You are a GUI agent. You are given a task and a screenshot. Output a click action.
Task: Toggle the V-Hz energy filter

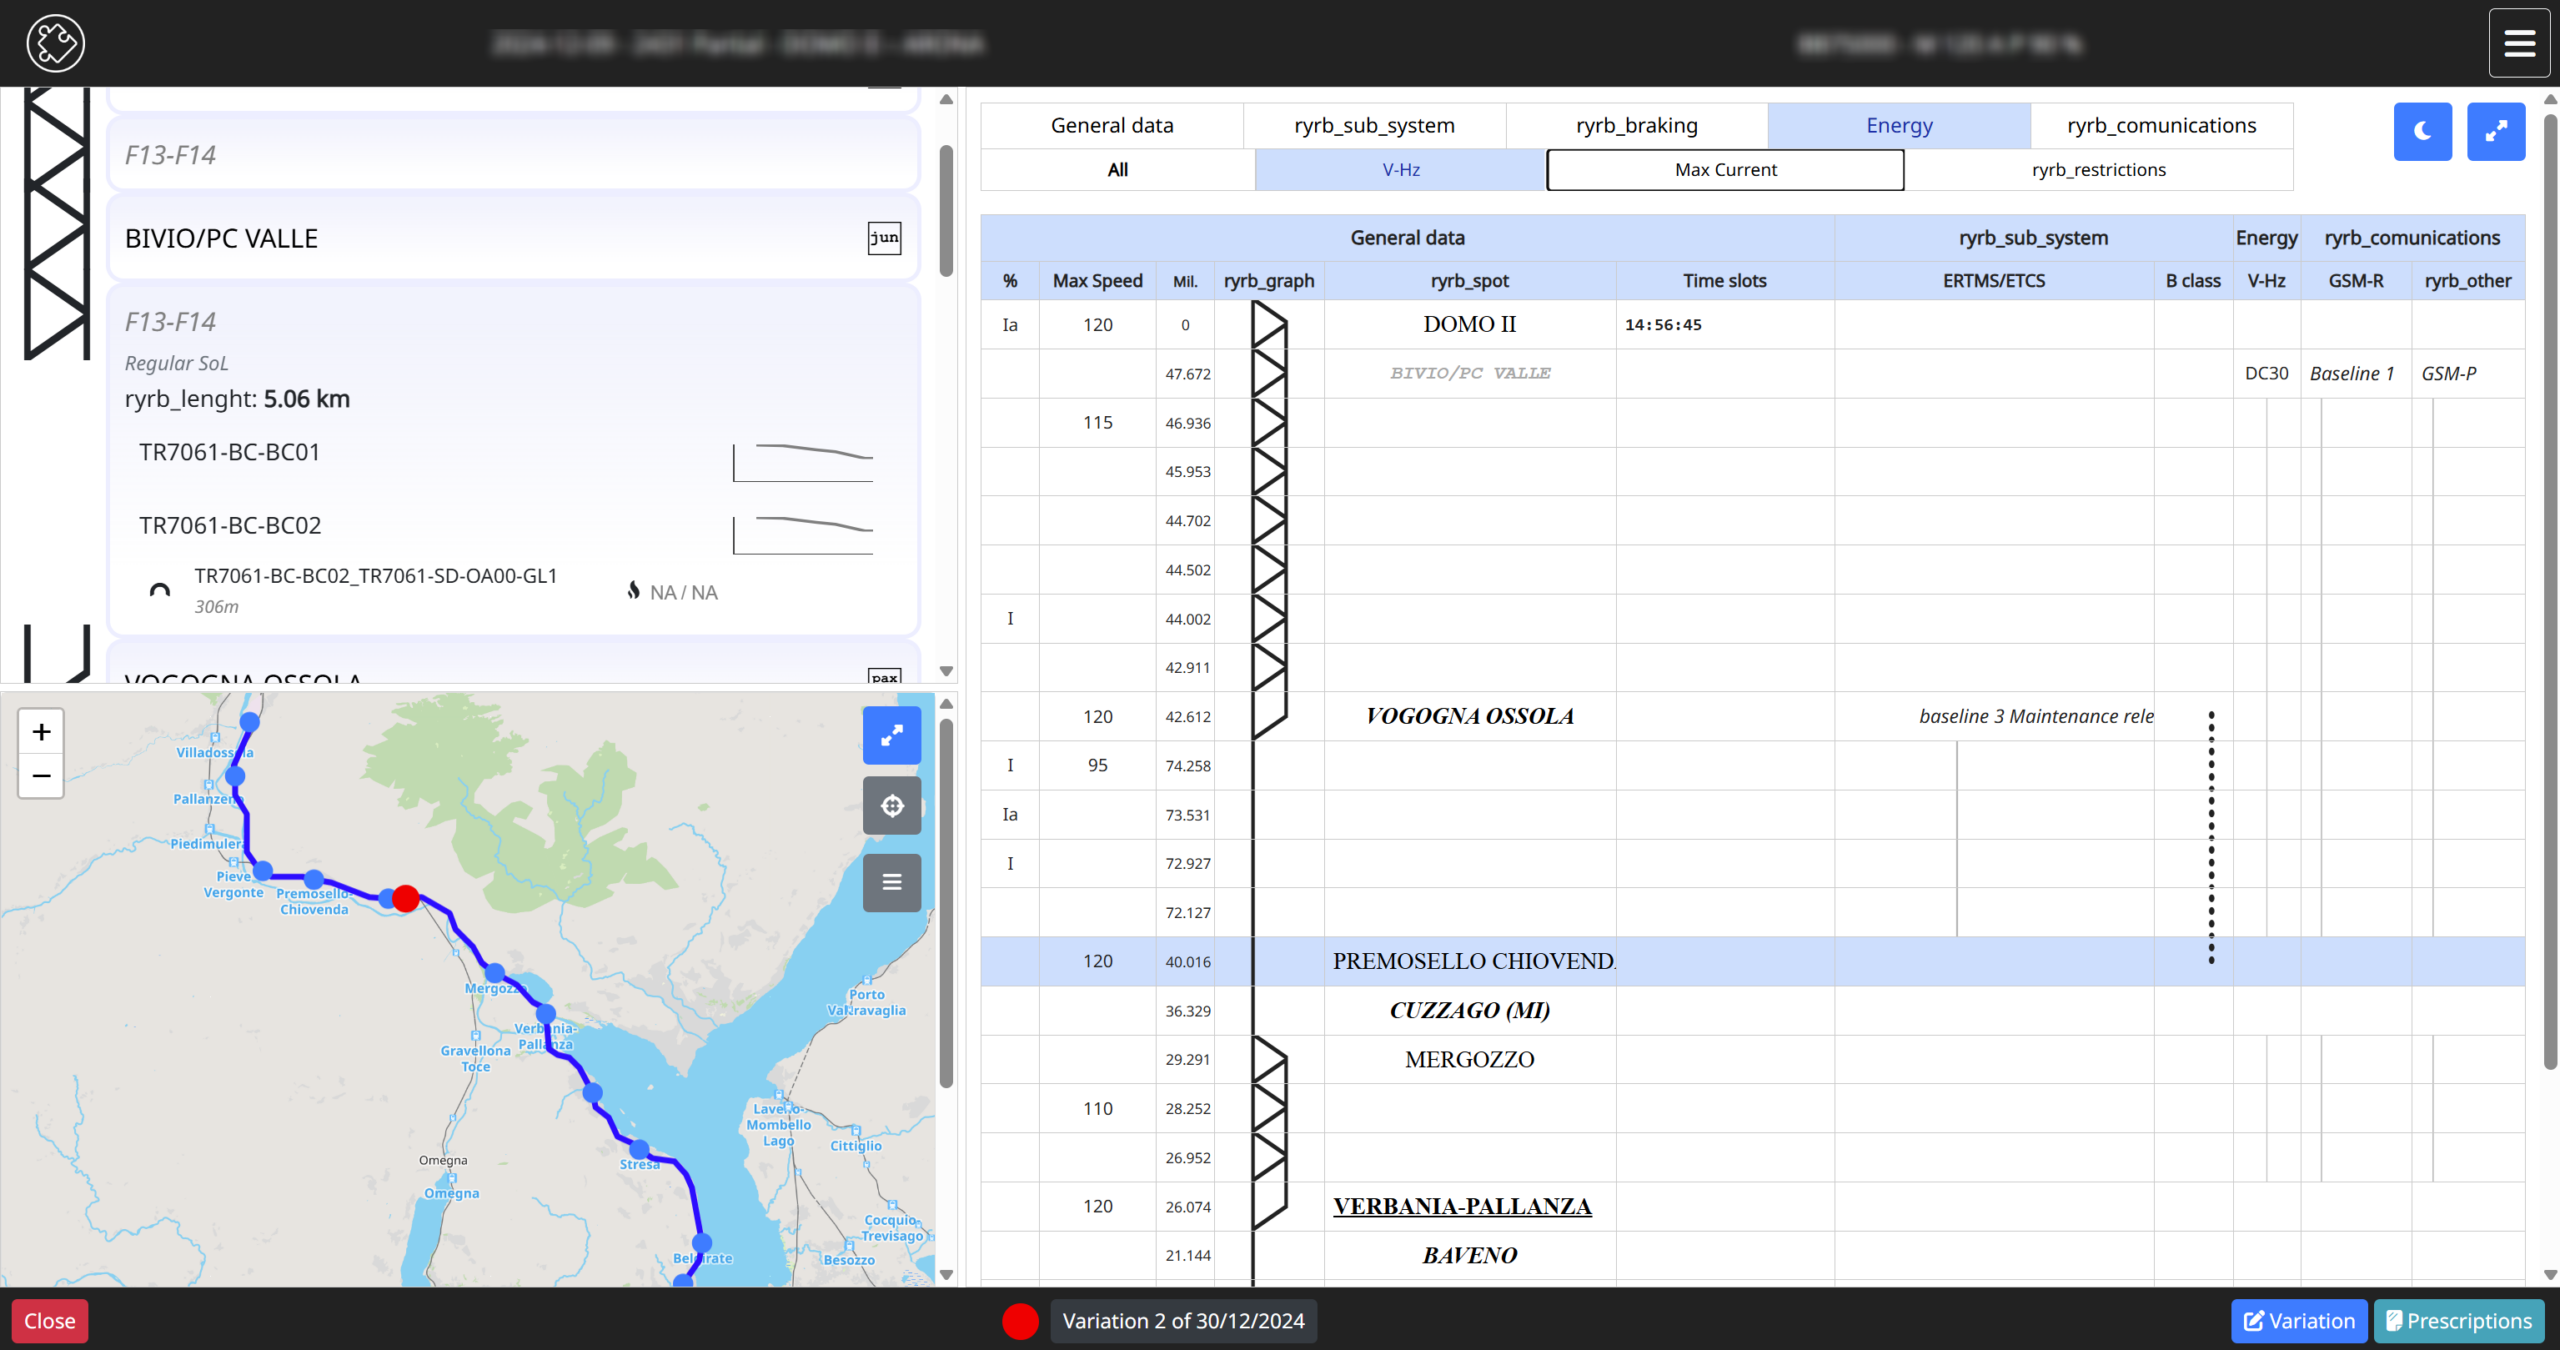[1400, 170]
